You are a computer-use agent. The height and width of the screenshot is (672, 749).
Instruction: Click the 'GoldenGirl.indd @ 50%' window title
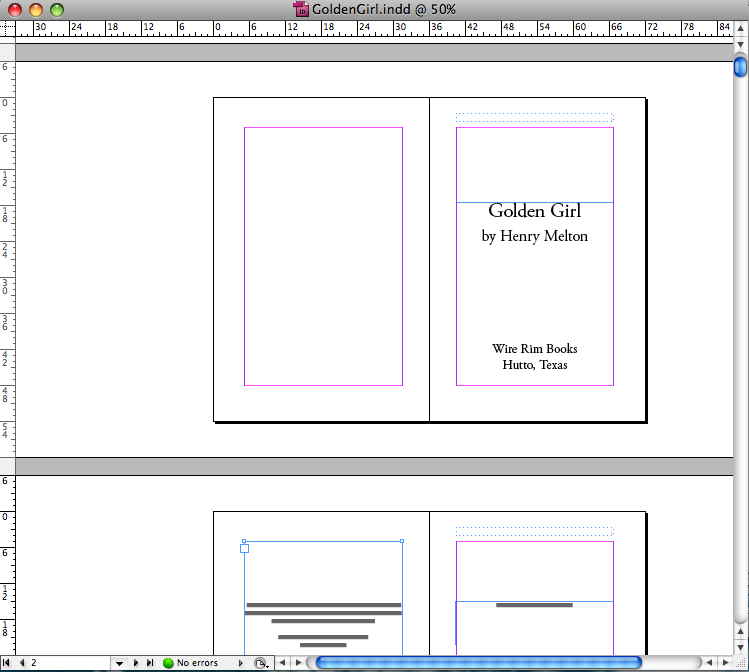coord(384,10)
